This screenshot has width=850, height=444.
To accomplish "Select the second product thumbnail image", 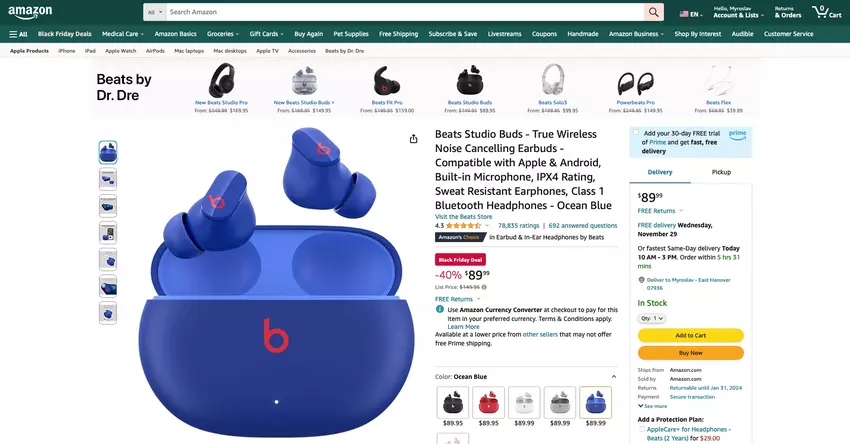I will pyautogui.click(x=108, y=179).
